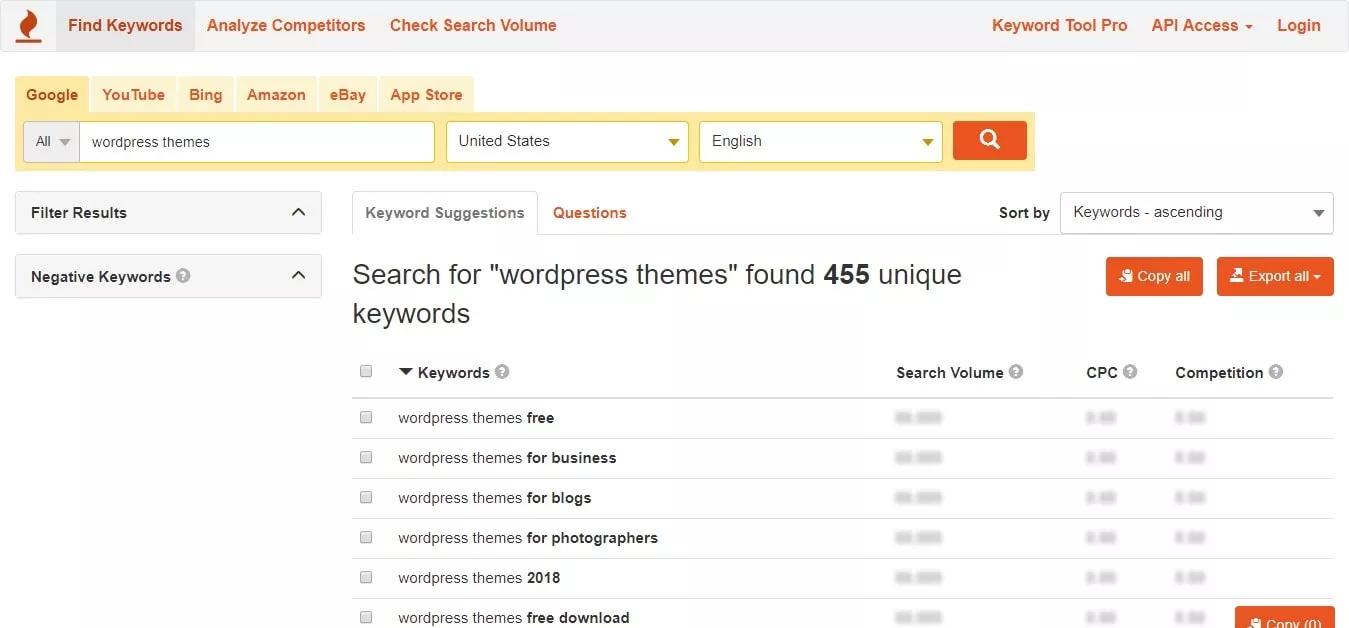
Task: Check the 'wordpress themes 2018' checkbox
Action: [366, 577]
